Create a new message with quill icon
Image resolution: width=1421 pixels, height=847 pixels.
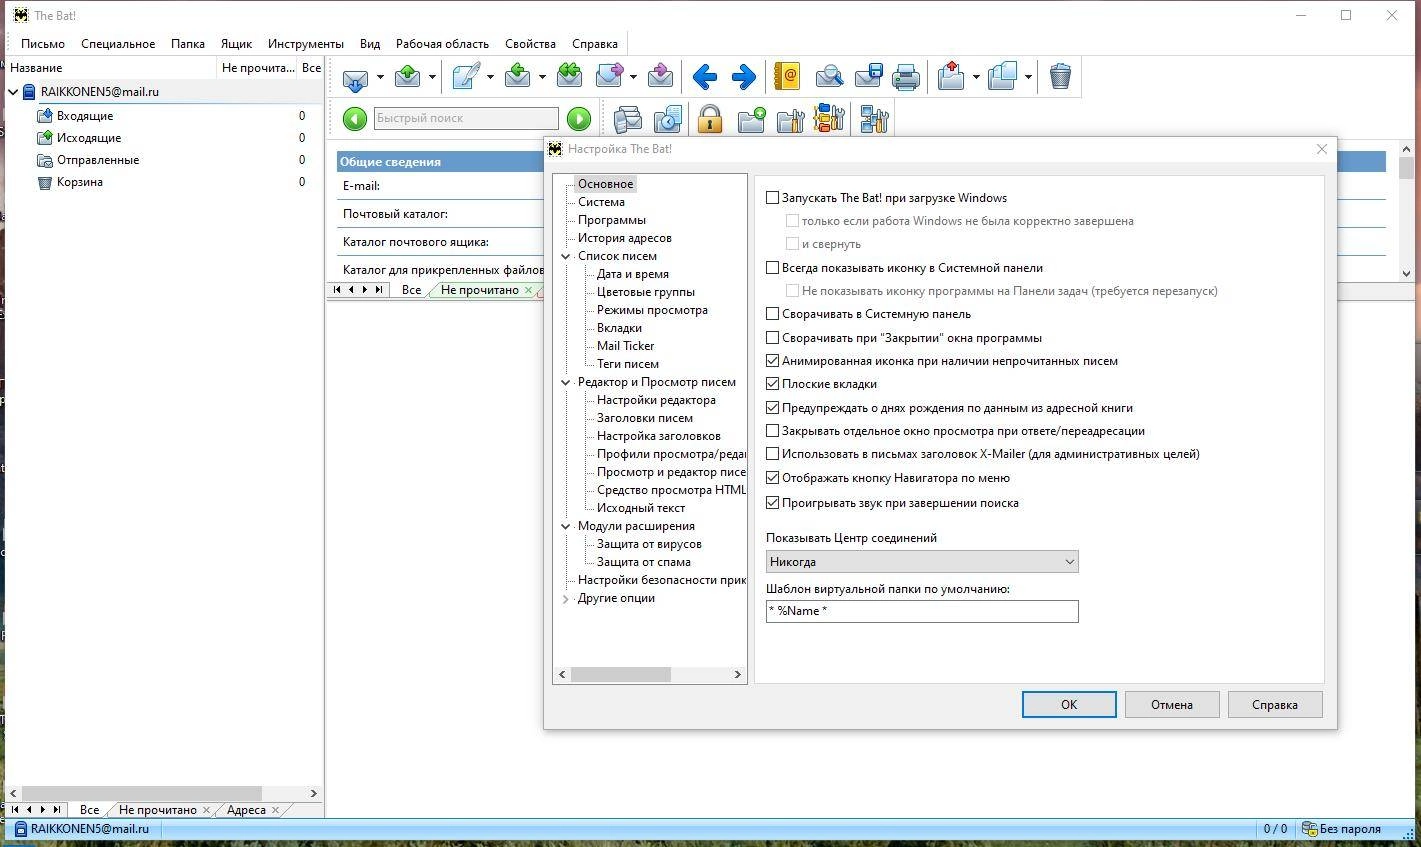465,77
